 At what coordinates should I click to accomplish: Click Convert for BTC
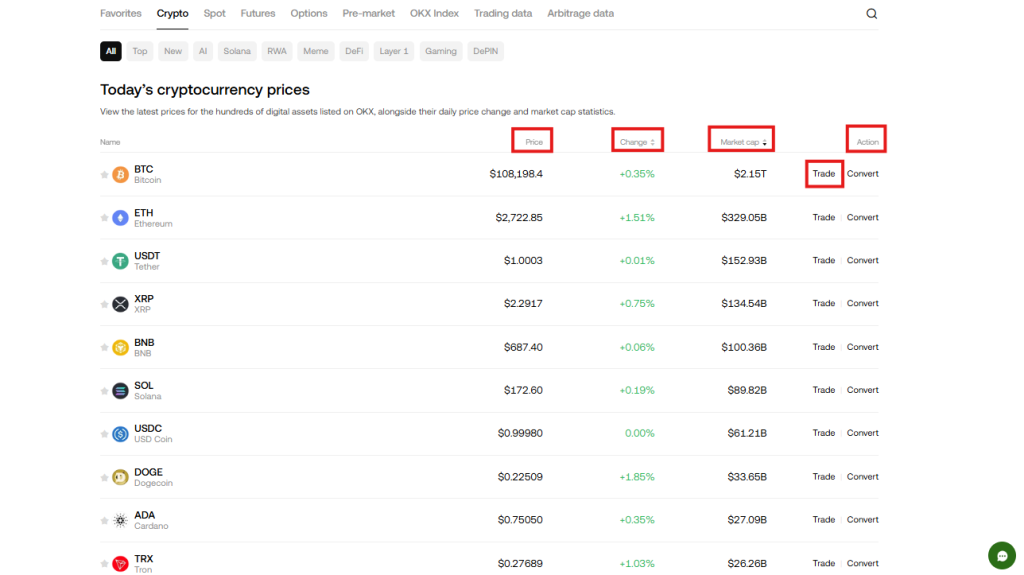[863, 174]
